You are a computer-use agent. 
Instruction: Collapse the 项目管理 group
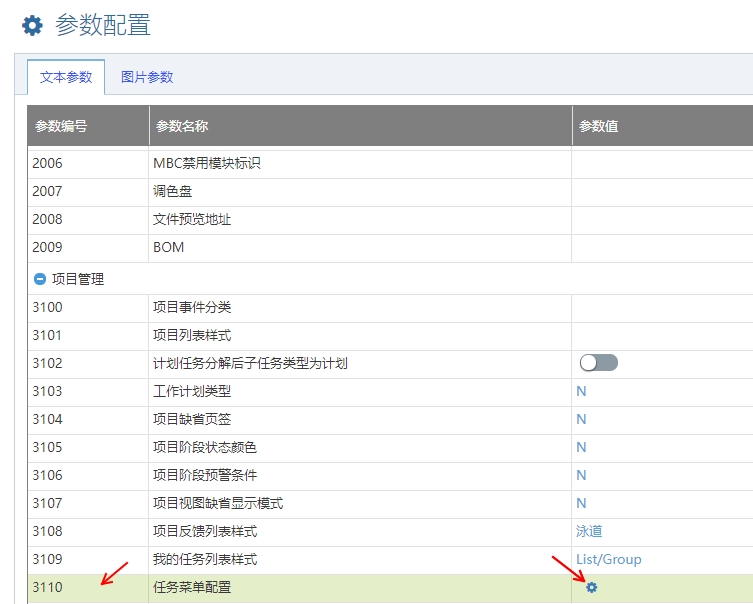coord(40,279)
